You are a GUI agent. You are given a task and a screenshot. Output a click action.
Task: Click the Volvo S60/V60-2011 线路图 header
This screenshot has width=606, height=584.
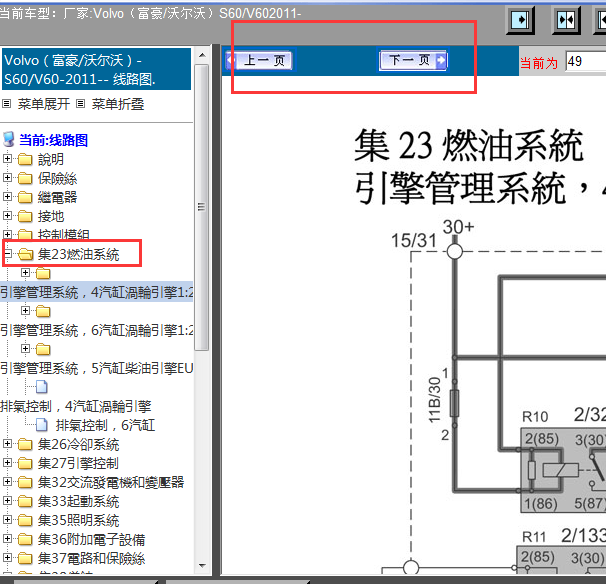pyautogui.click(x=97, y=70)
